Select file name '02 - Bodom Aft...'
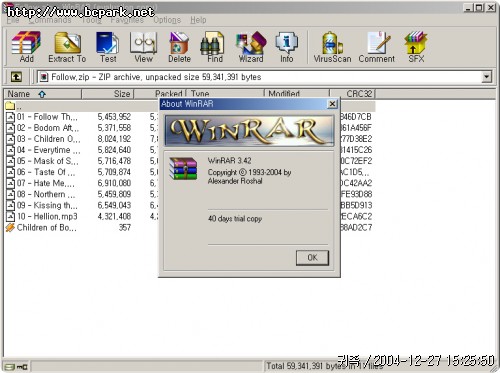500x373 pixels. point(48,128)
